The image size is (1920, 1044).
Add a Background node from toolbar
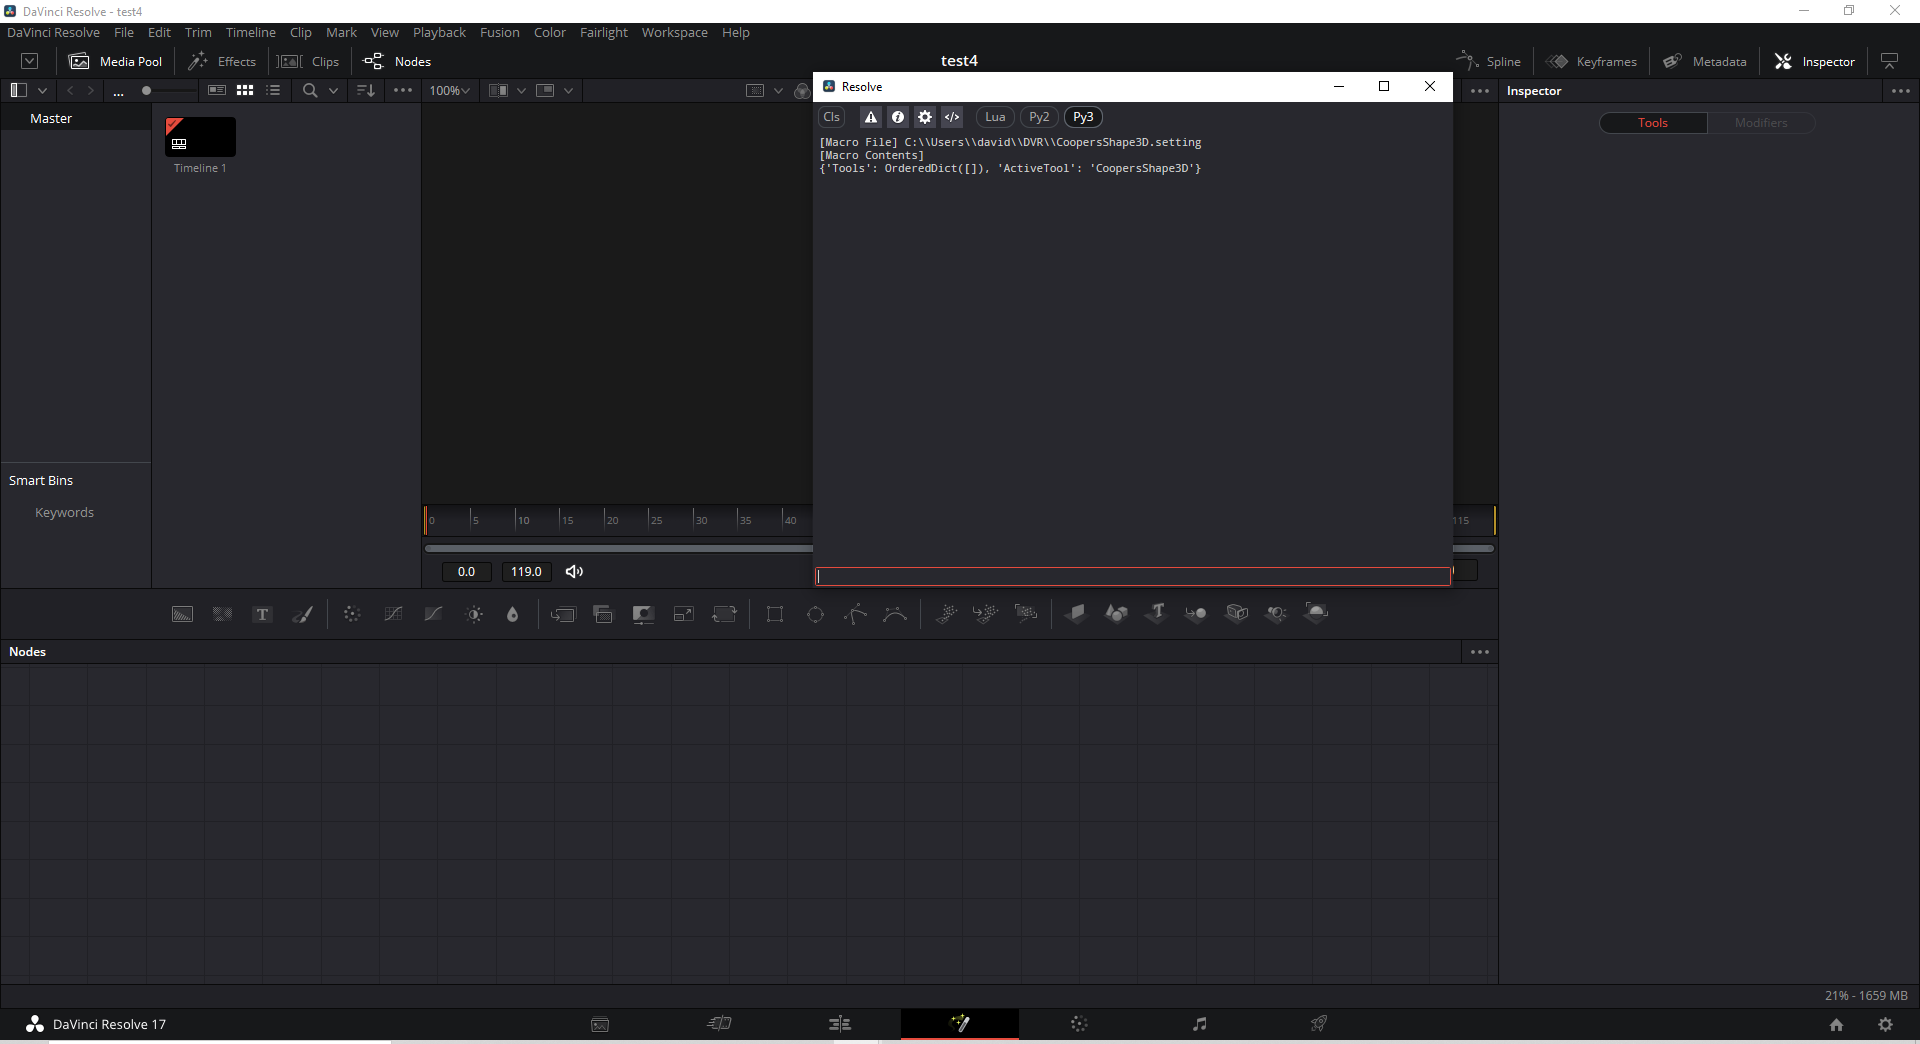pos(182,614)
